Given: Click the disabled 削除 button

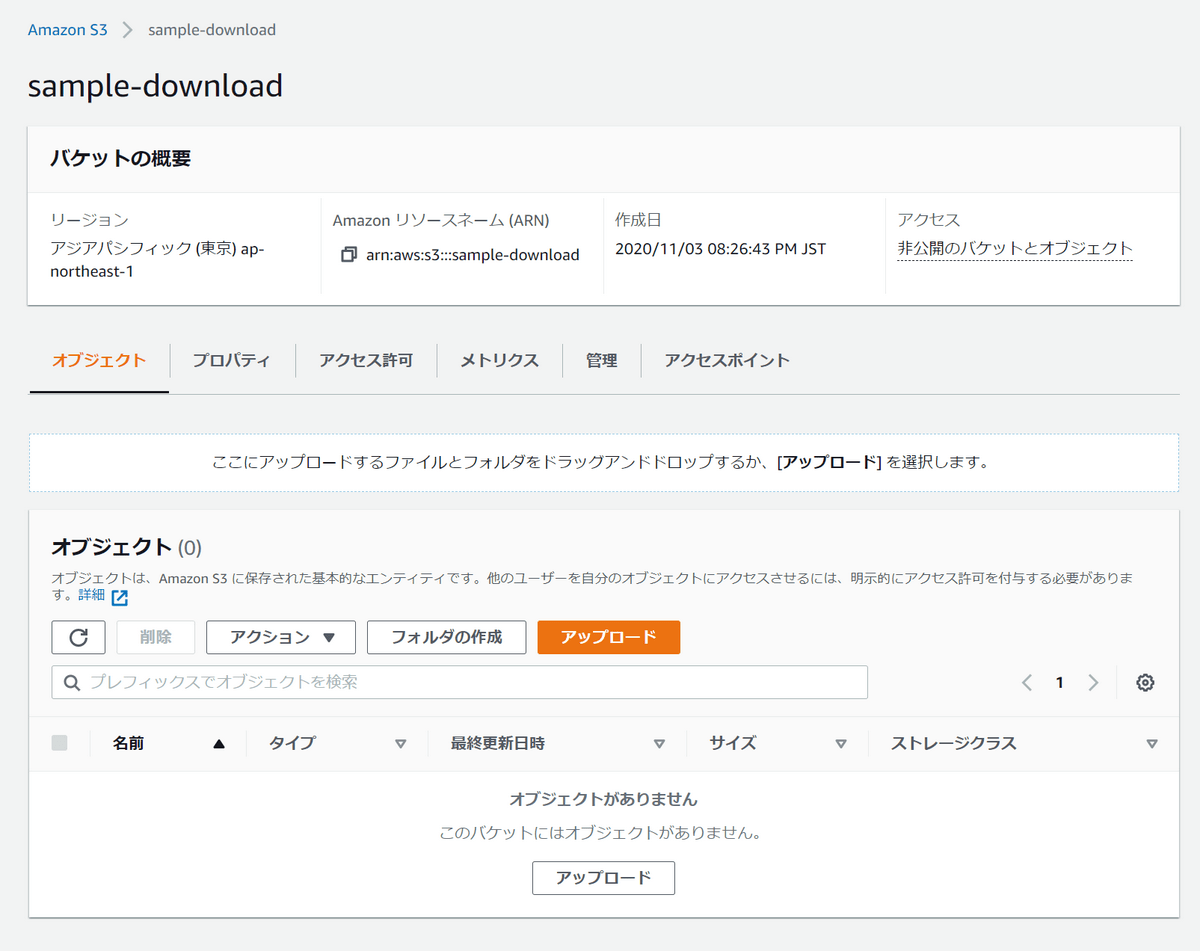Looking at the screenshot, I should click(156, 637).
